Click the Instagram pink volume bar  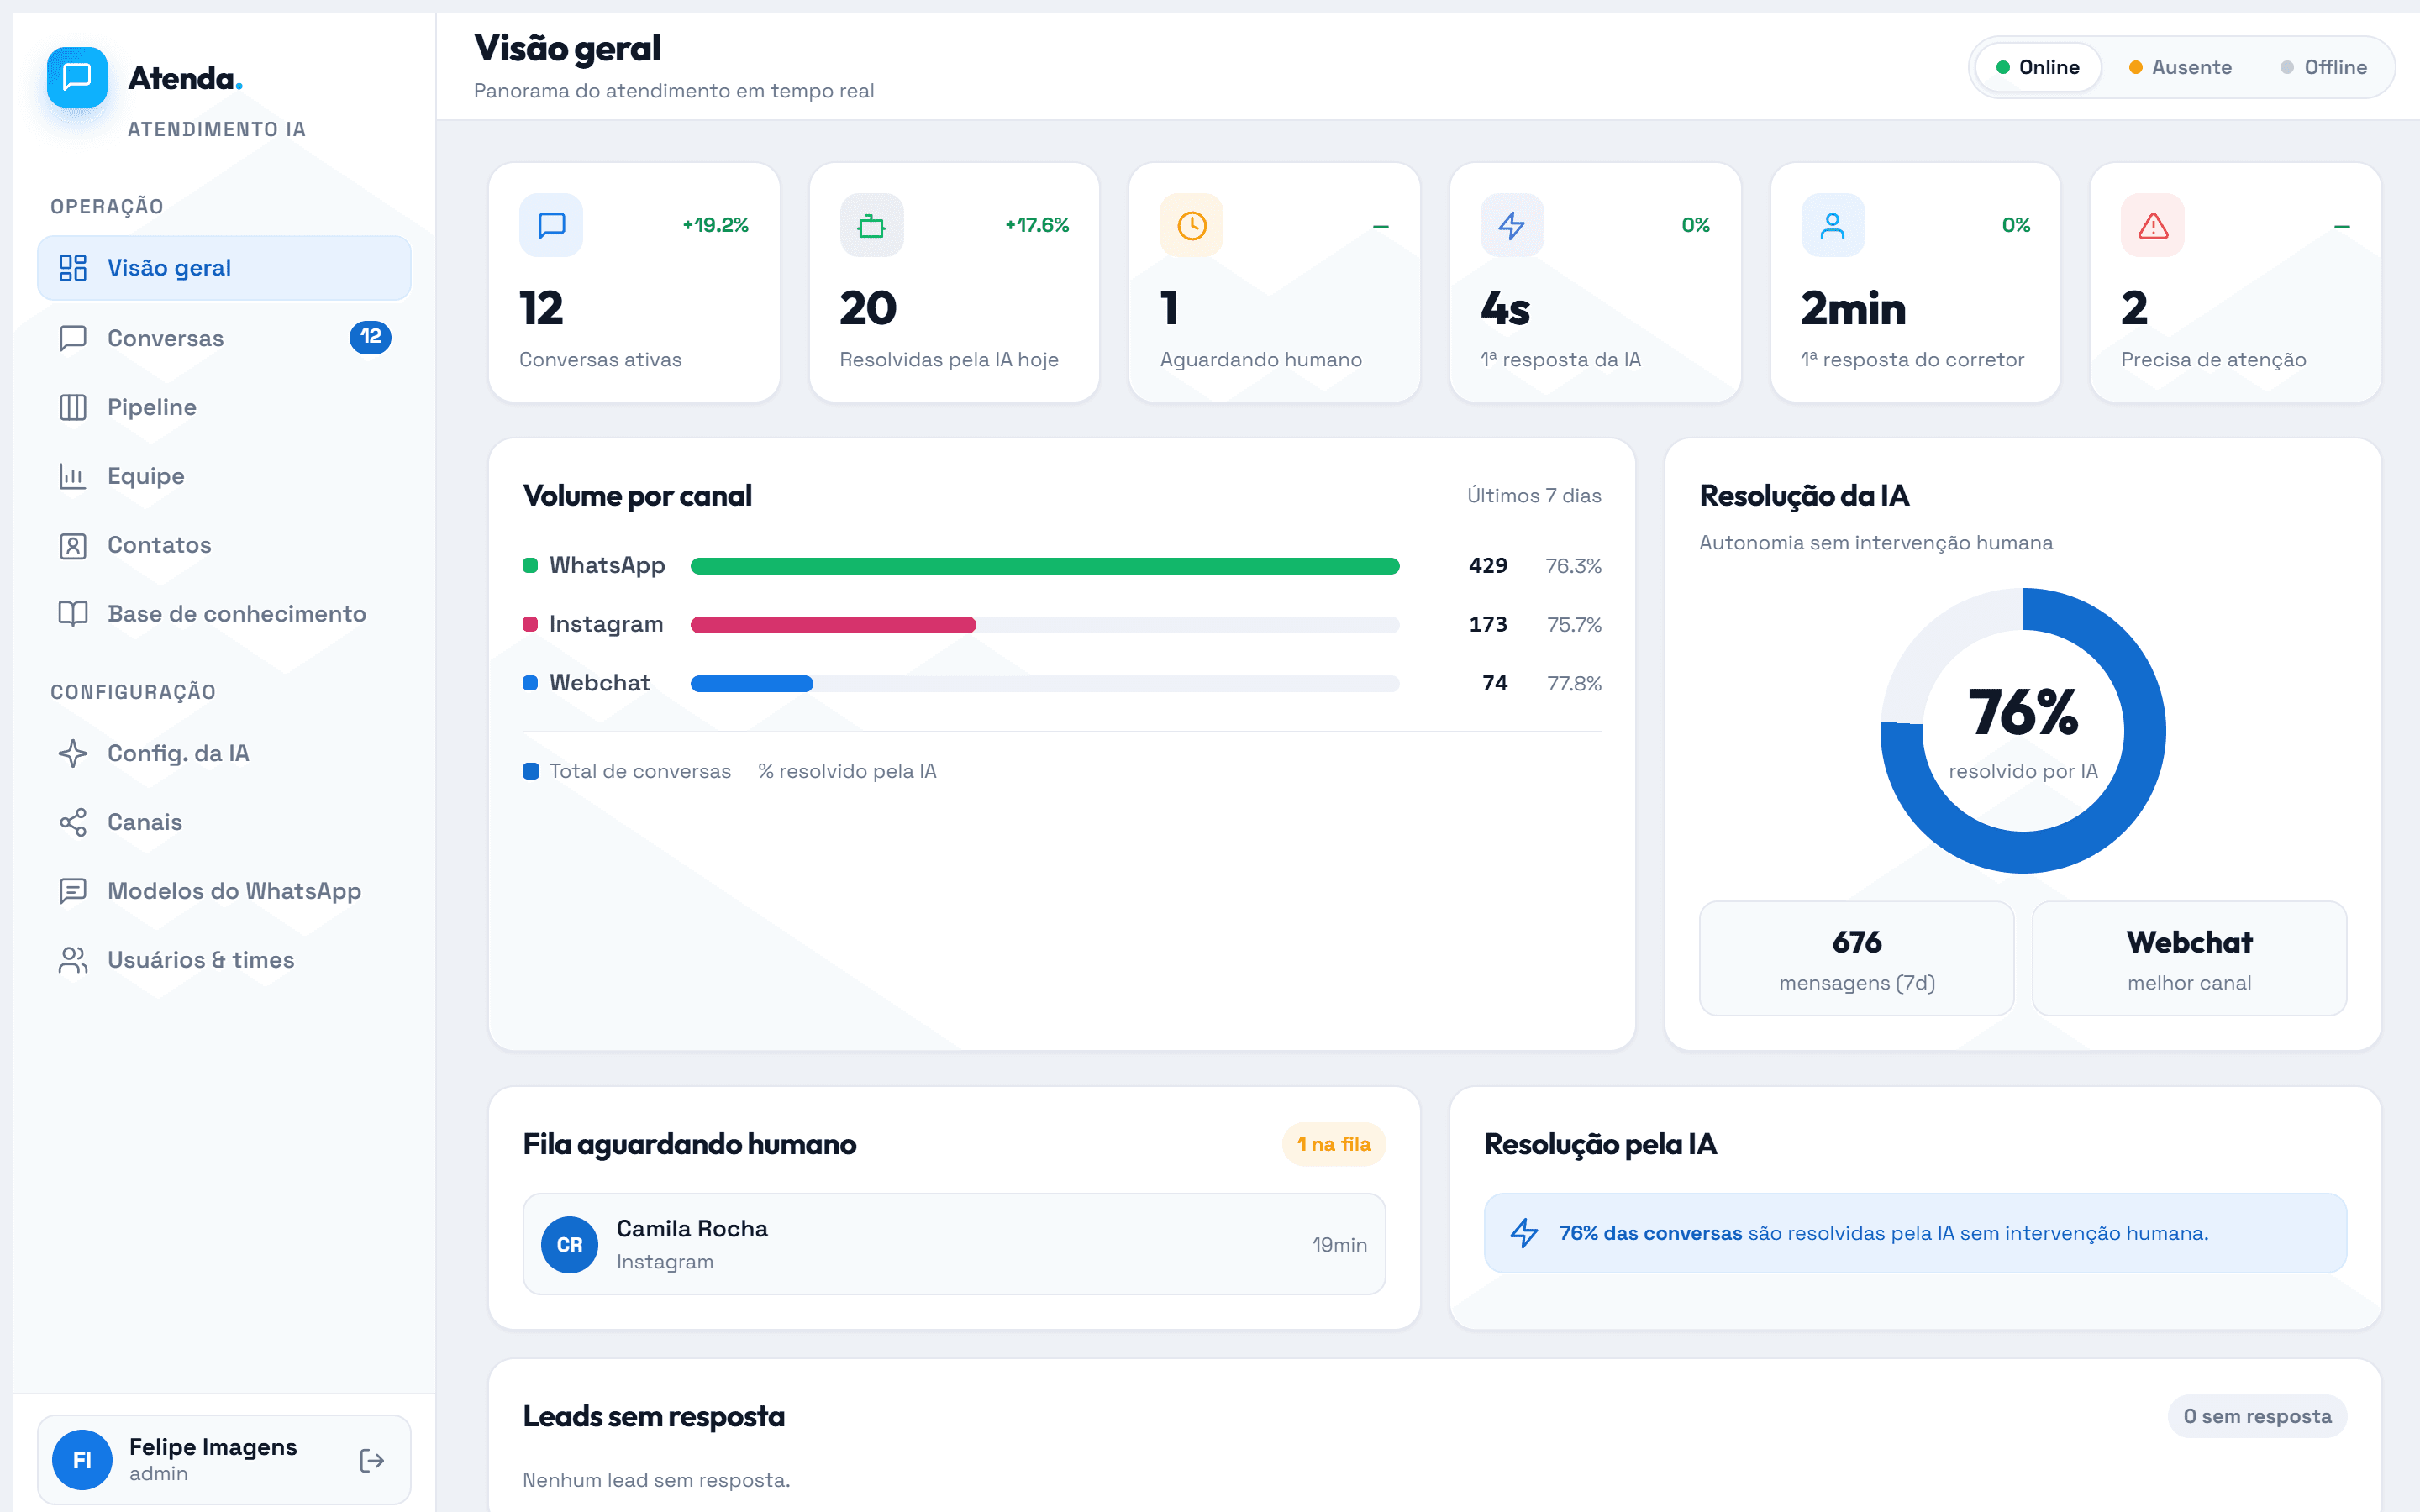[833, 625]
